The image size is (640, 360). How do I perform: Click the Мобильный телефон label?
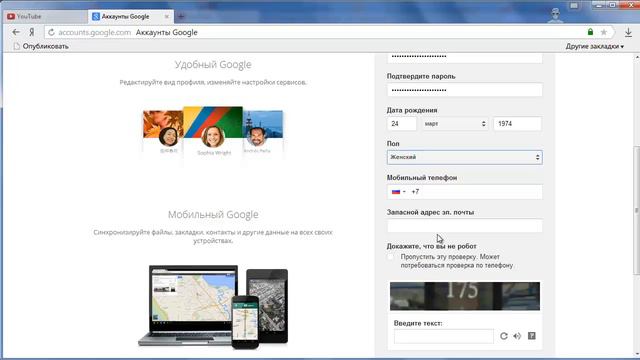tap(422, 178)
